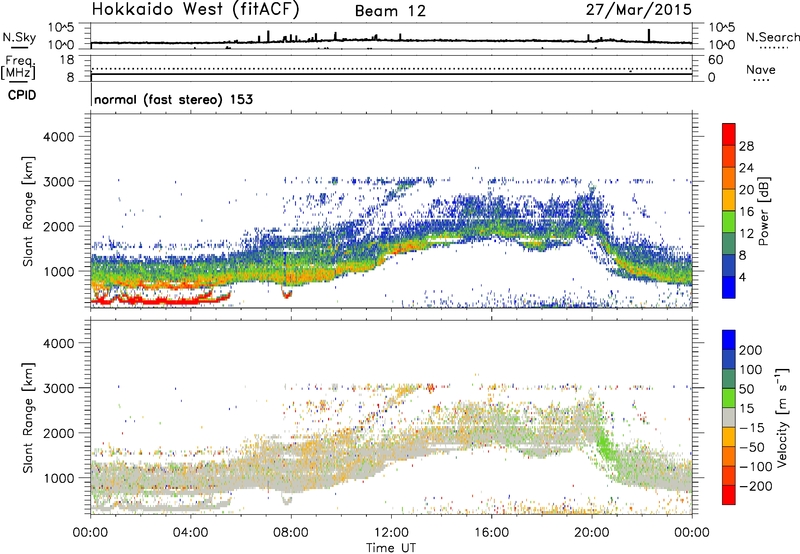Click power colorbar value '28'

[746, 146]
